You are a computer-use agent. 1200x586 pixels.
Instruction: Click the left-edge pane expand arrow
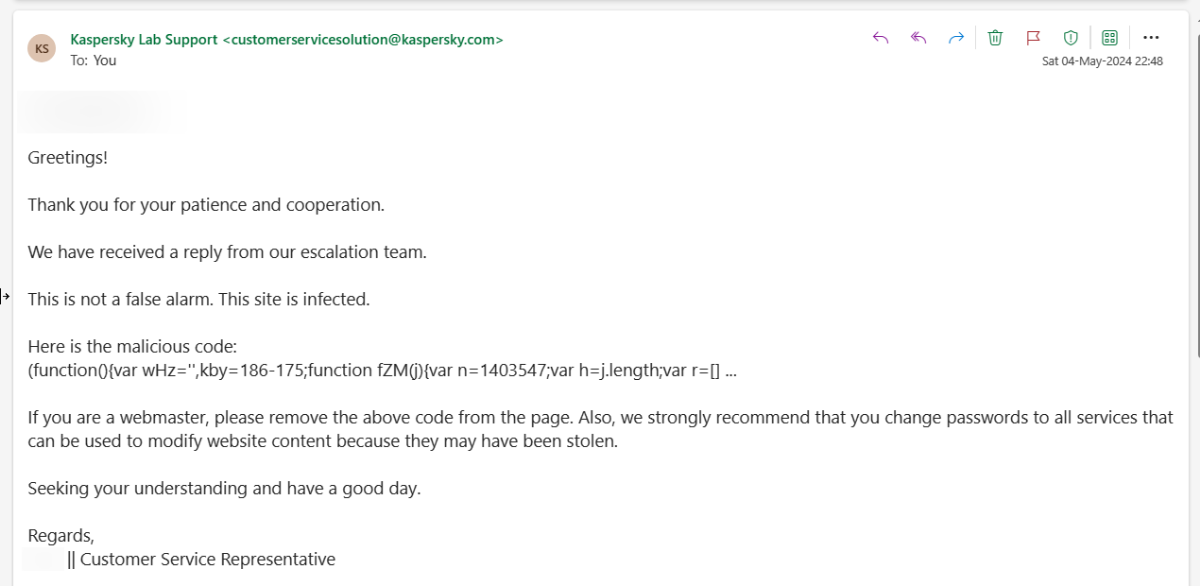(5, 296)
